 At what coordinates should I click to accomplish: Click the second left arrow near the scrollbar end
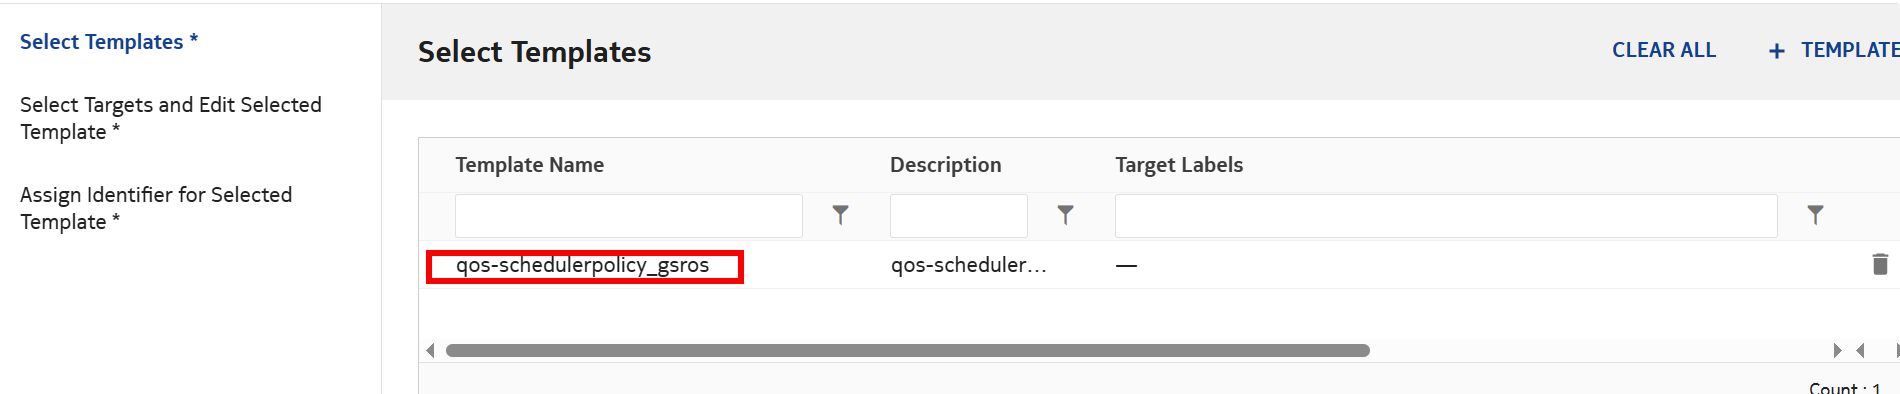(x=1860, y=350)
